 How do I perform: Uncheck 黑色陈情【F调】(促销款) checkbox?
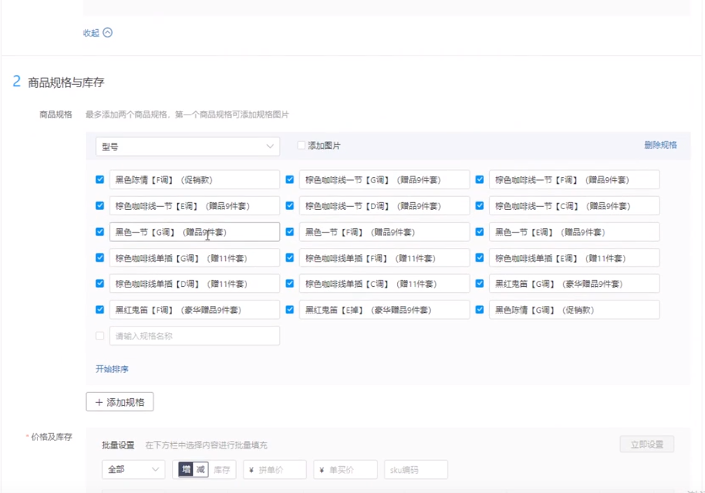(100, 179)
